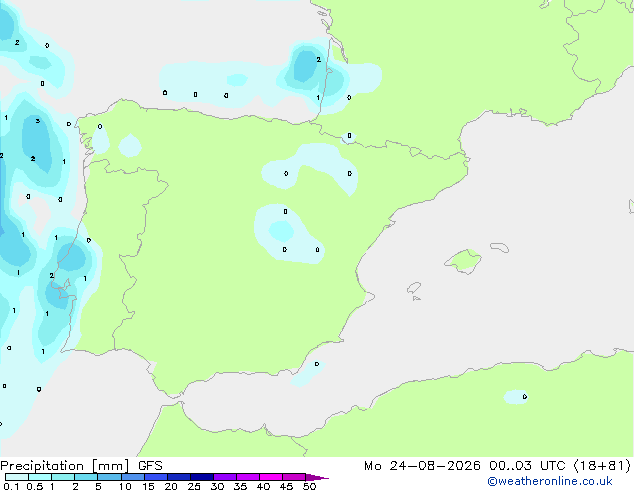Click the 40–45 mm magenta legend swatch

click(271, 477)
